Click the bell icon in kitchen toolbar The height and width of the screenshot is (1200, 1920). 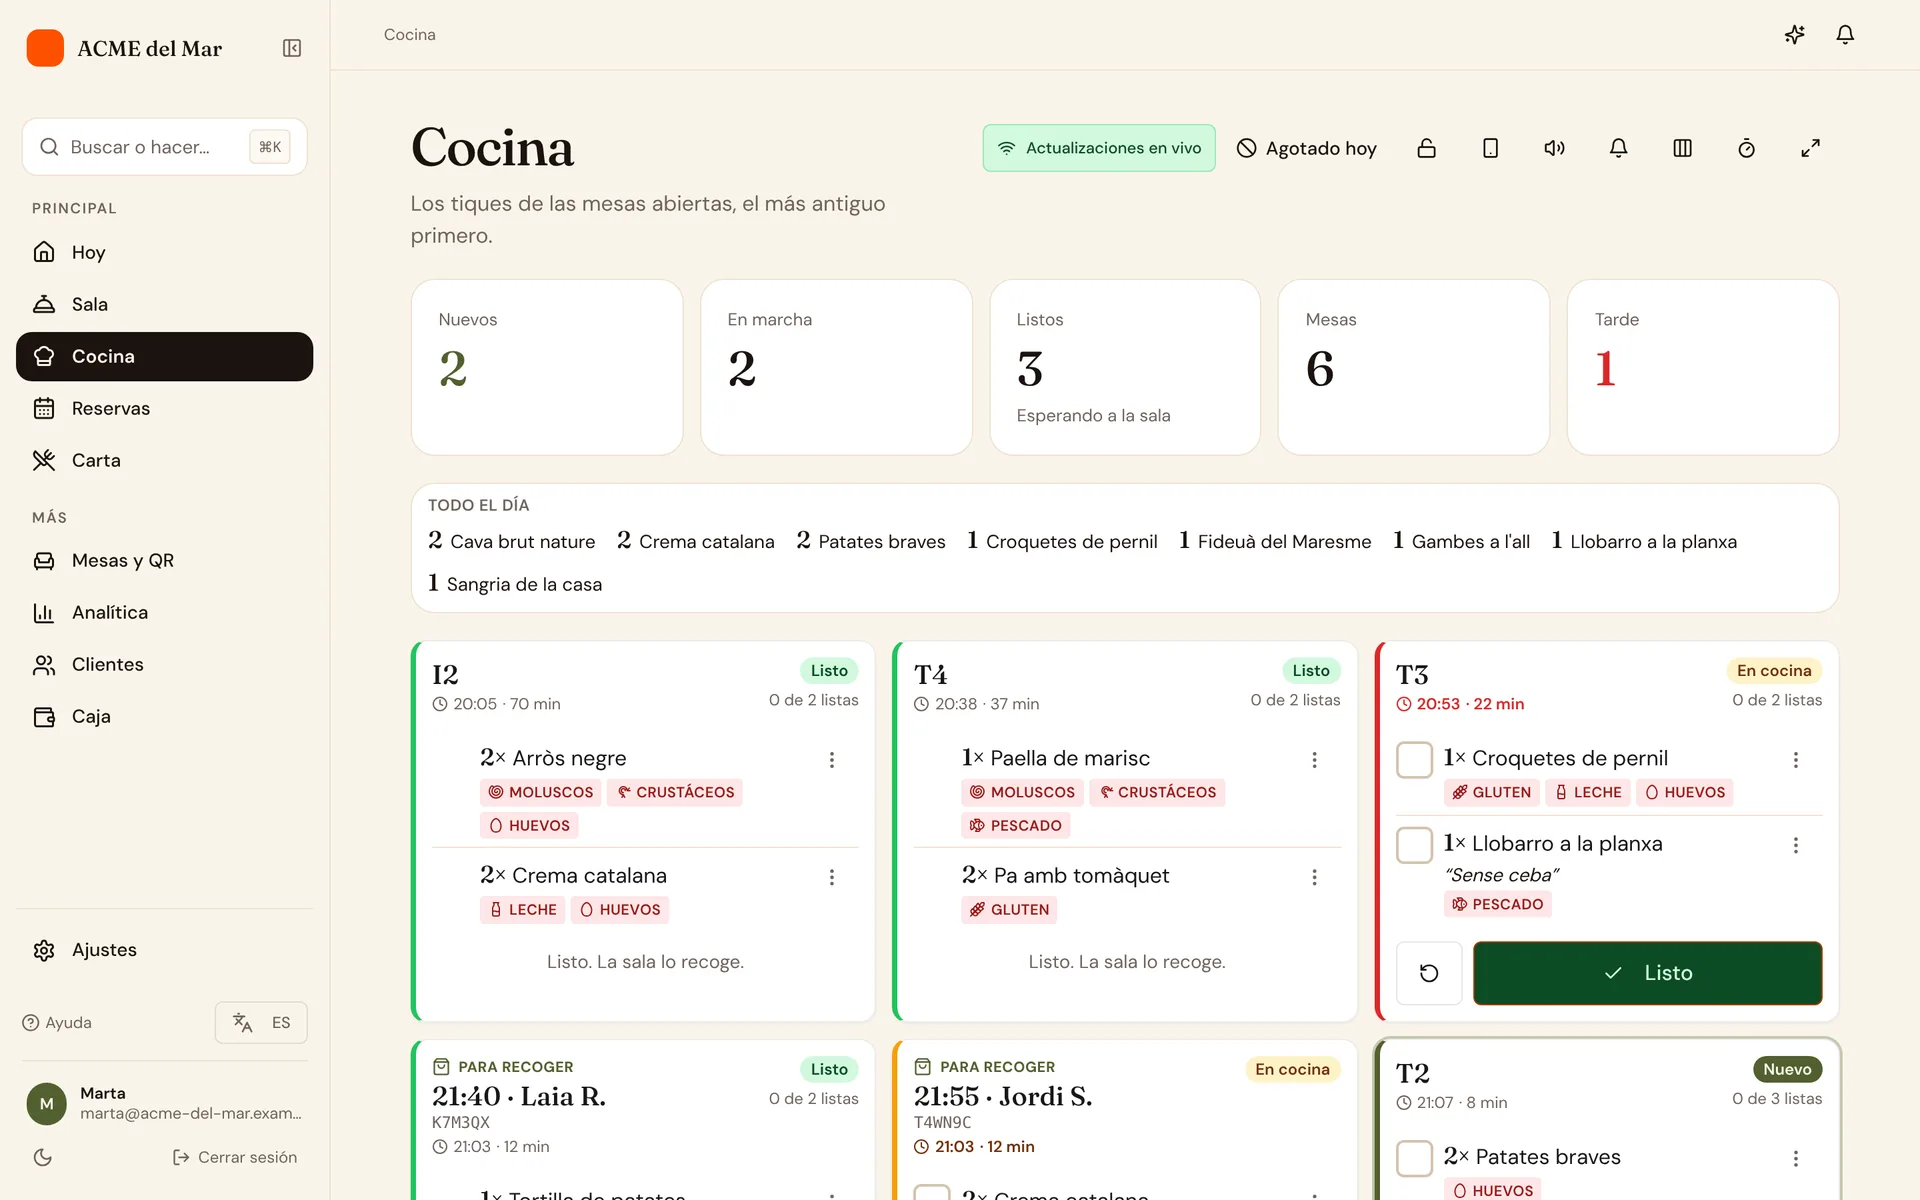(x=1619, y=148)
